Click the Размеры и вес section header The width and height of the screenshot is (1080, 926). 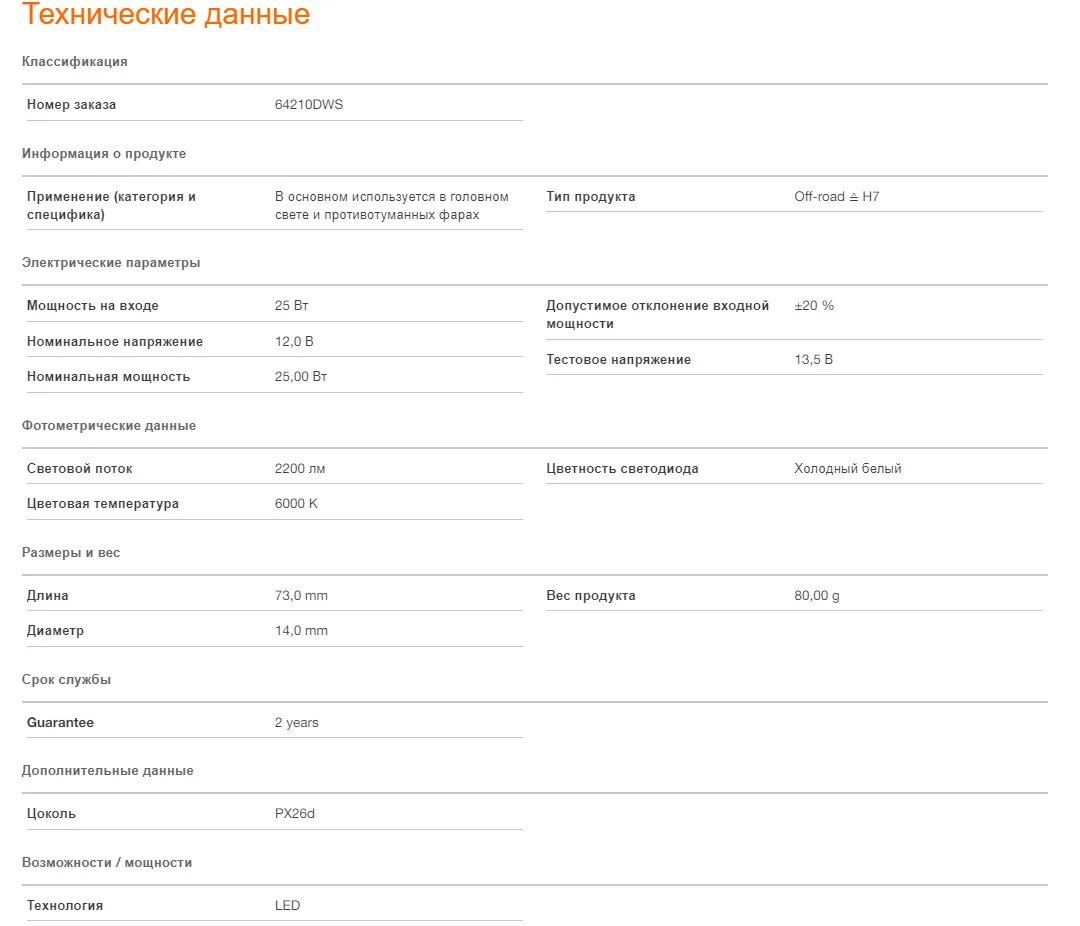coord(71,553)
